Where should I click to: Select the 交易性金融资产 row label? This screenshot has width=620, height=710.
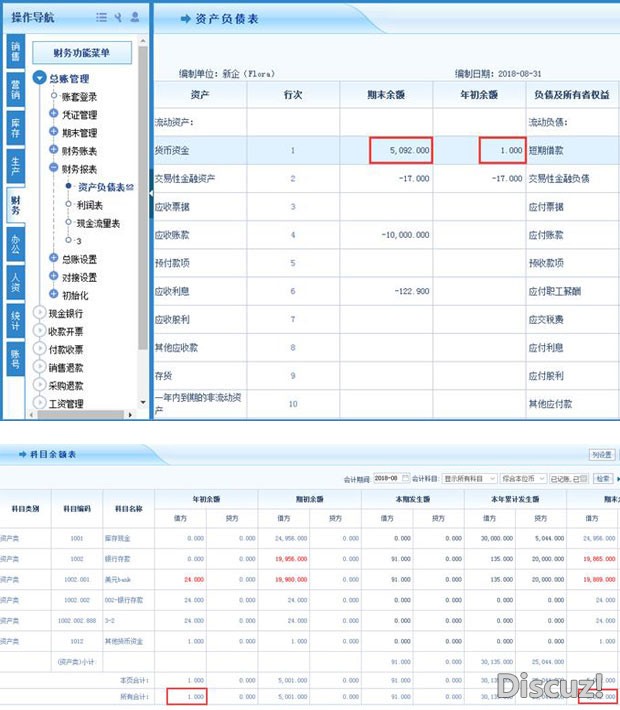click(x=185, y=178)
